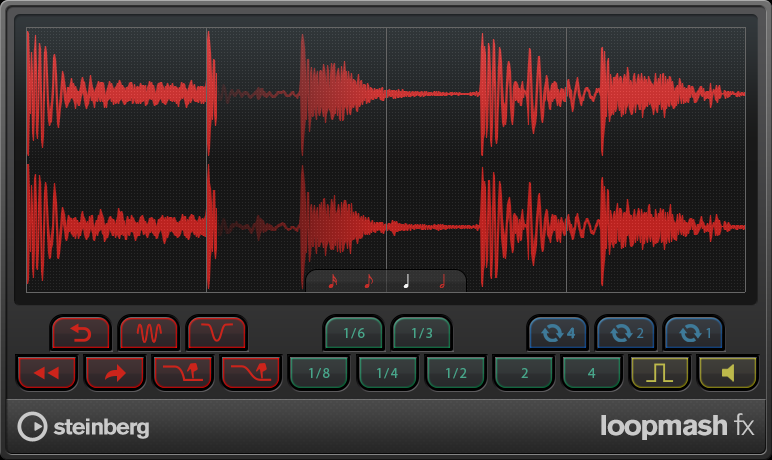Trigger the 1/6 stutter button

click(354, 333)
